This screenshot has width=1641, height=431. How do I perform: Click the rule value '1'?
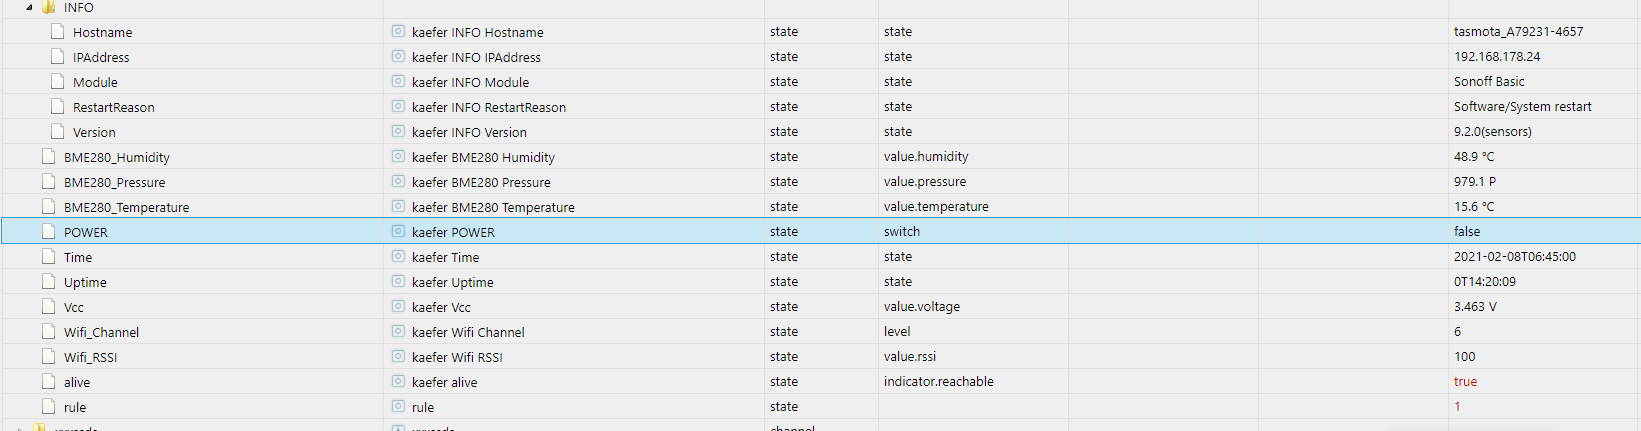[1457, 407]
